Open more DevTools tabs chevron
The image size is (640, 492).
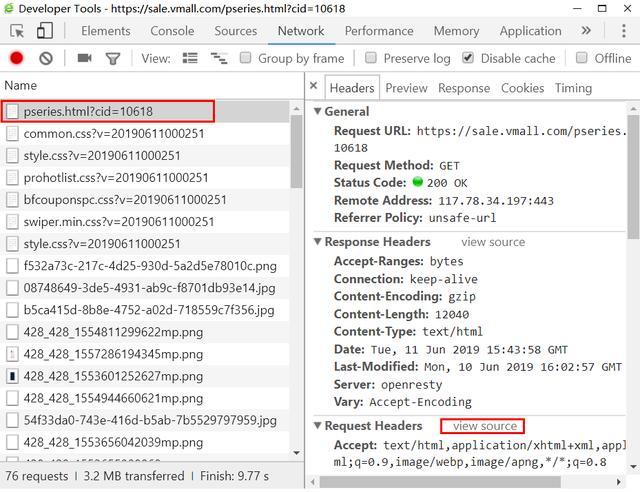coord(586,31)
